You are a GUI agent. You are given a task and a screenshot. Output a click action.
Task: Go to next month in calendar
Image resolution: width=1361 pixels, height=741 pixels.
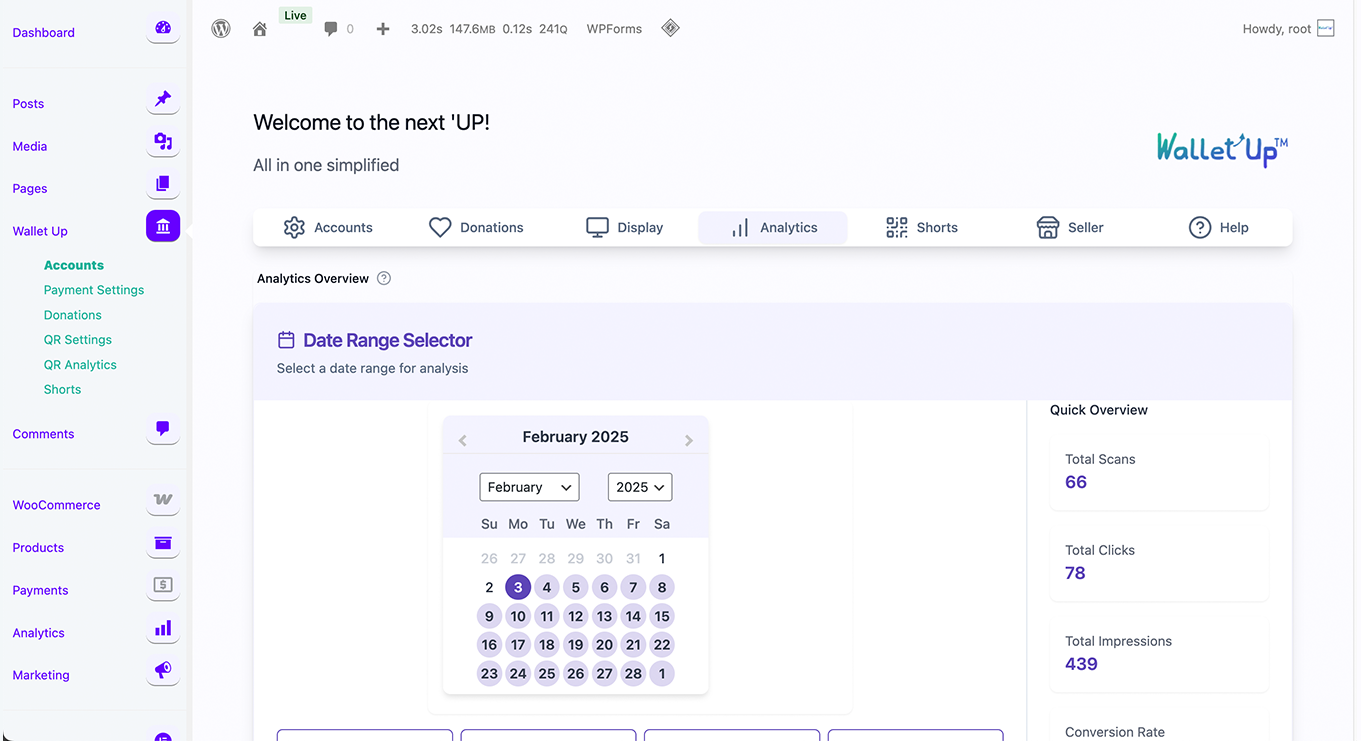coord(689,440)
